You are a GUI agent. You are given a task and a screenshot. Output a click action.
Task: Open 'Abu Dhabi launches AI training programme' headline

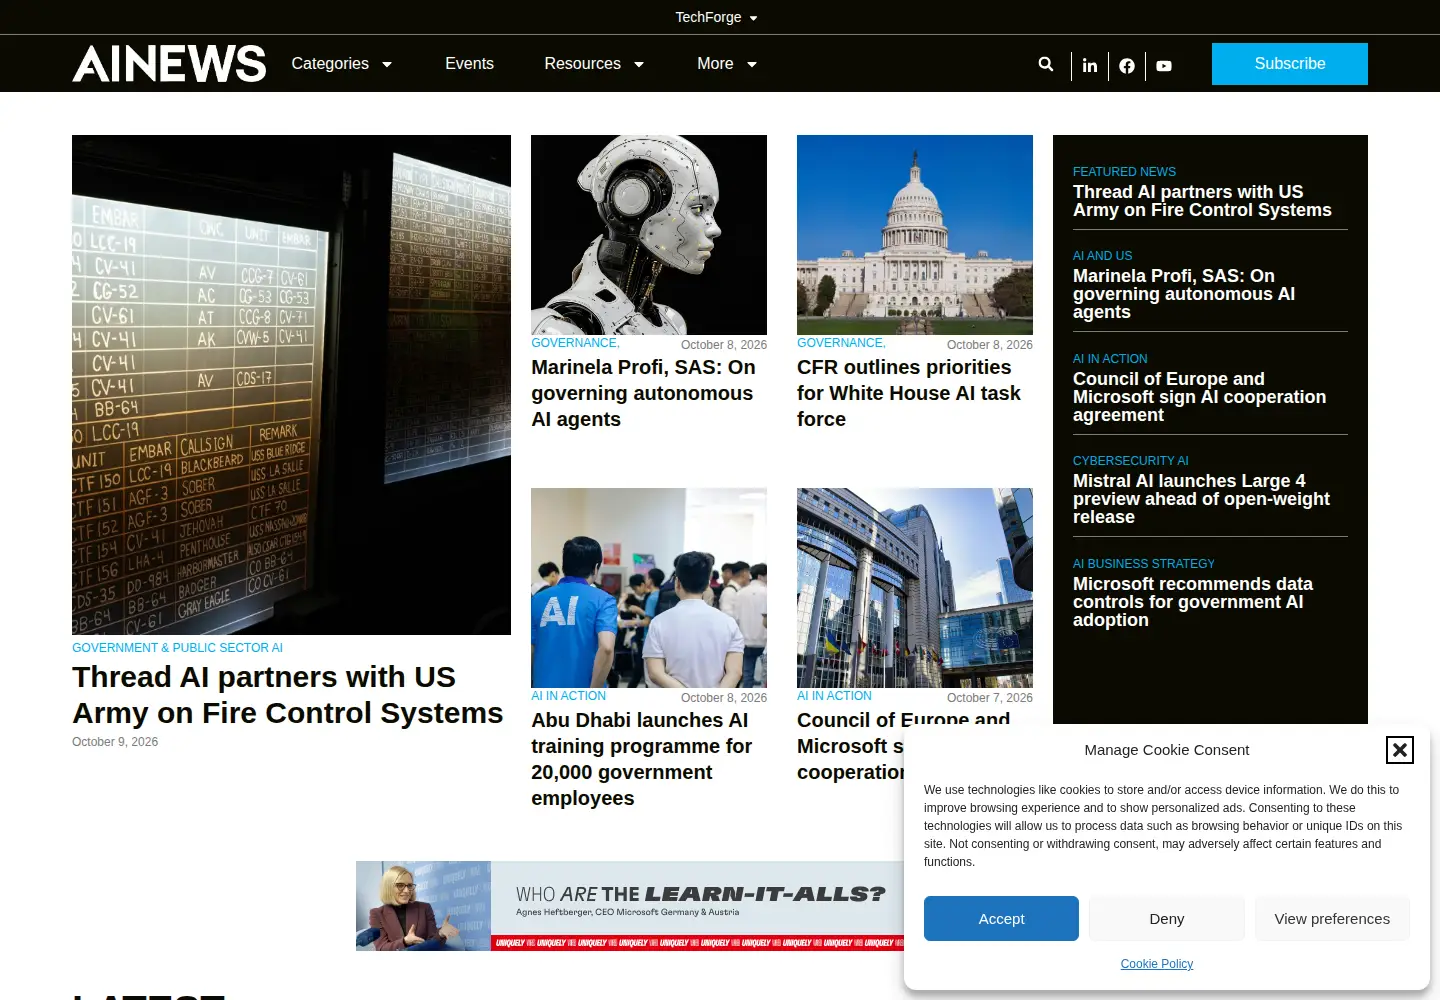point(642,759)
